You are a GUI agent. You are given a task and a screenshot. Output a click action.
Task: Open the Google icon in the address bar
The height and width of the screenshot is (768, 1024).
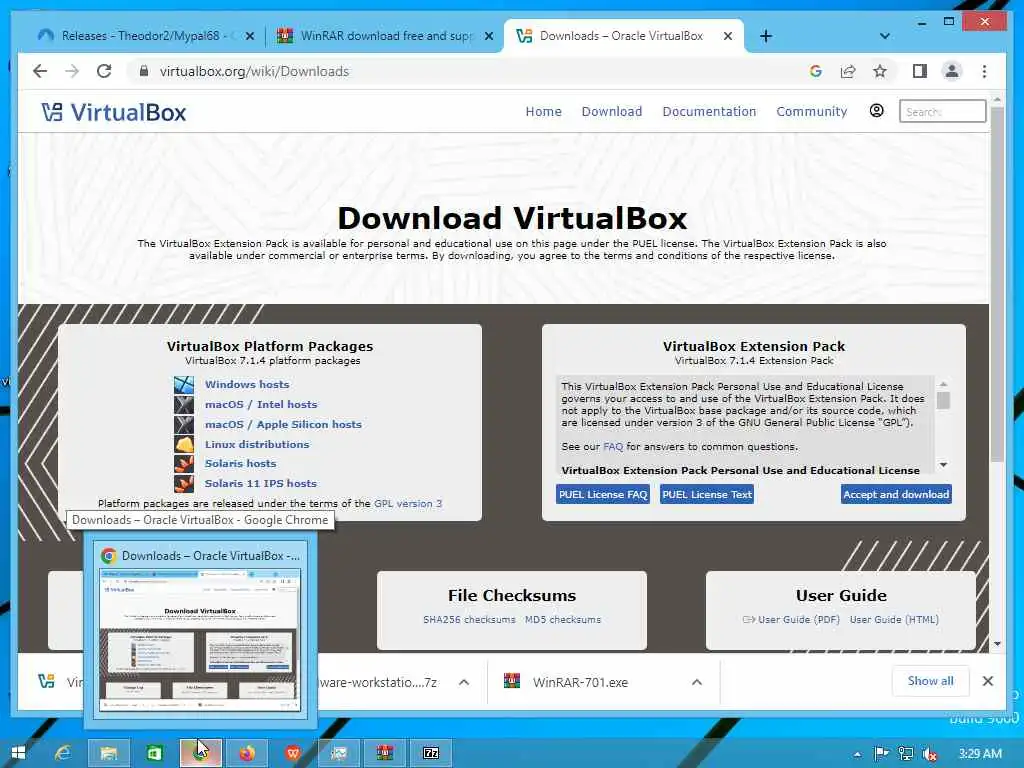816,71
